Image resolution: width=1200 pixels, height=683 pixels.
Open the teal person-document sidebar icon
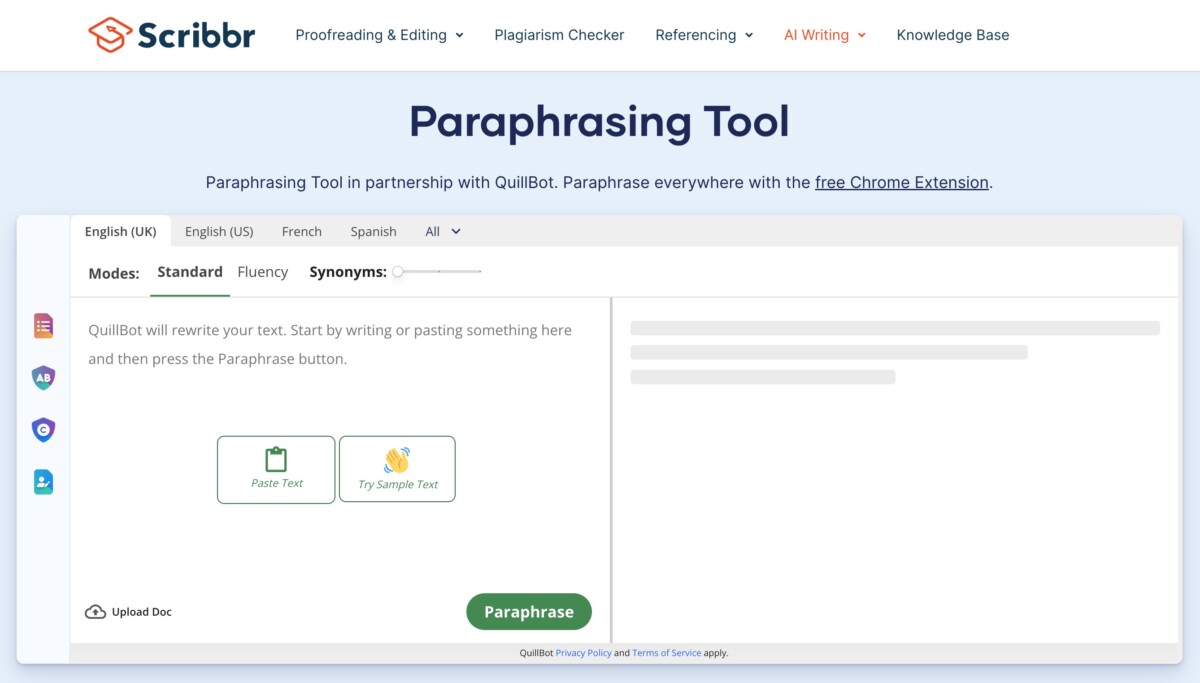pos(43,482)
